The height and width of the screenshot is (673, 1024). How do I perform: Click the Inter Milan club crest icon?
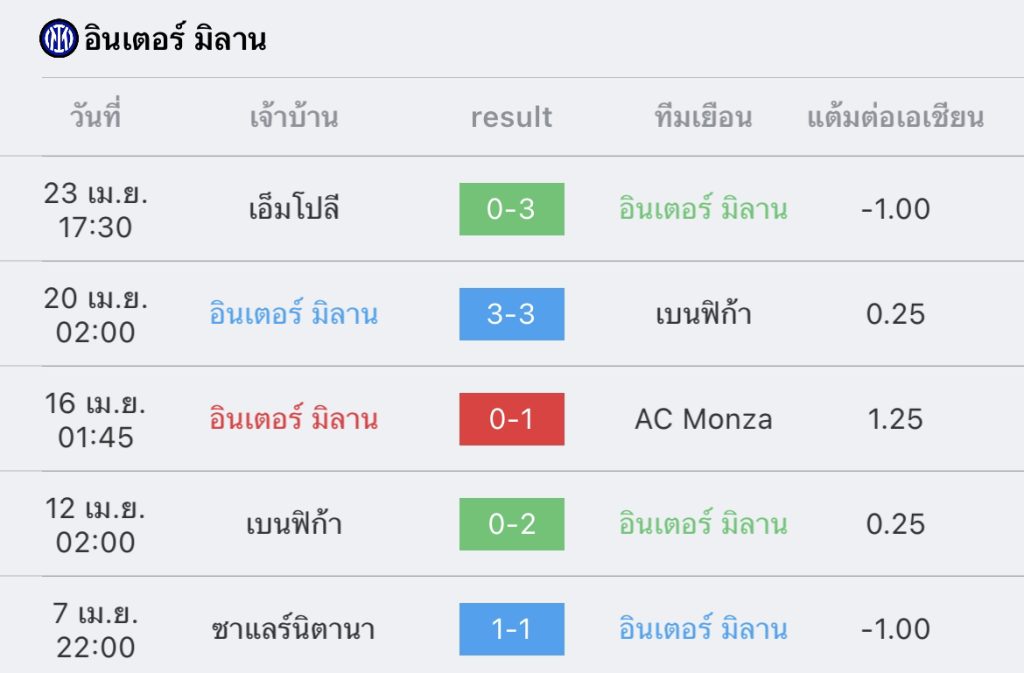point(59,39)
